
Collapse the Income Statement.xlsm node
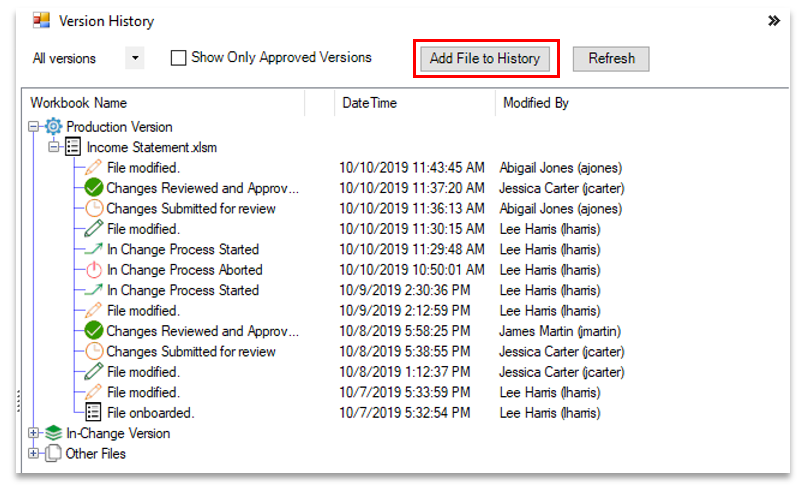[x=54, y=147]
